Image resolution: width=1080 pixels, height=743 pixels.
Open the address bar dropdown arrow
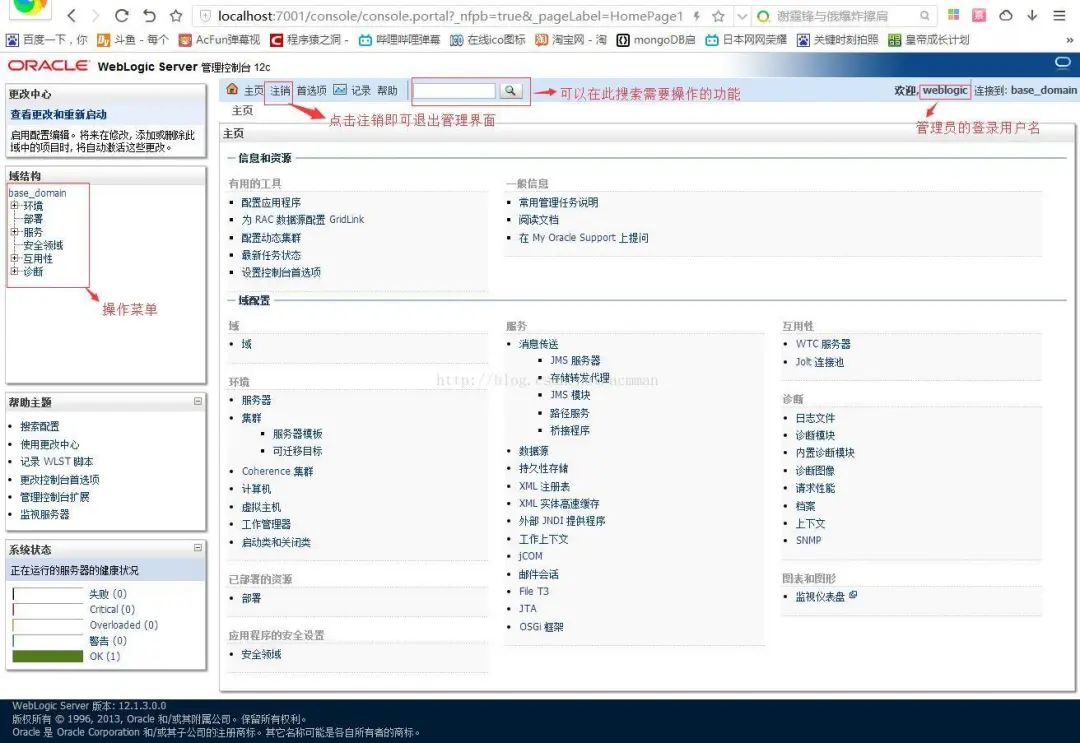coord(742,15)
